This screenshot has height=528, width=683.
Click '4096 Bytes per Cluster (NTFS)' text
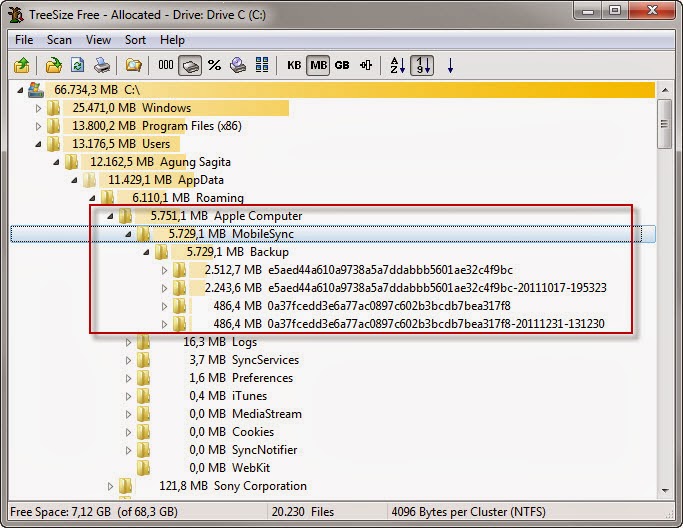[468, 511]
